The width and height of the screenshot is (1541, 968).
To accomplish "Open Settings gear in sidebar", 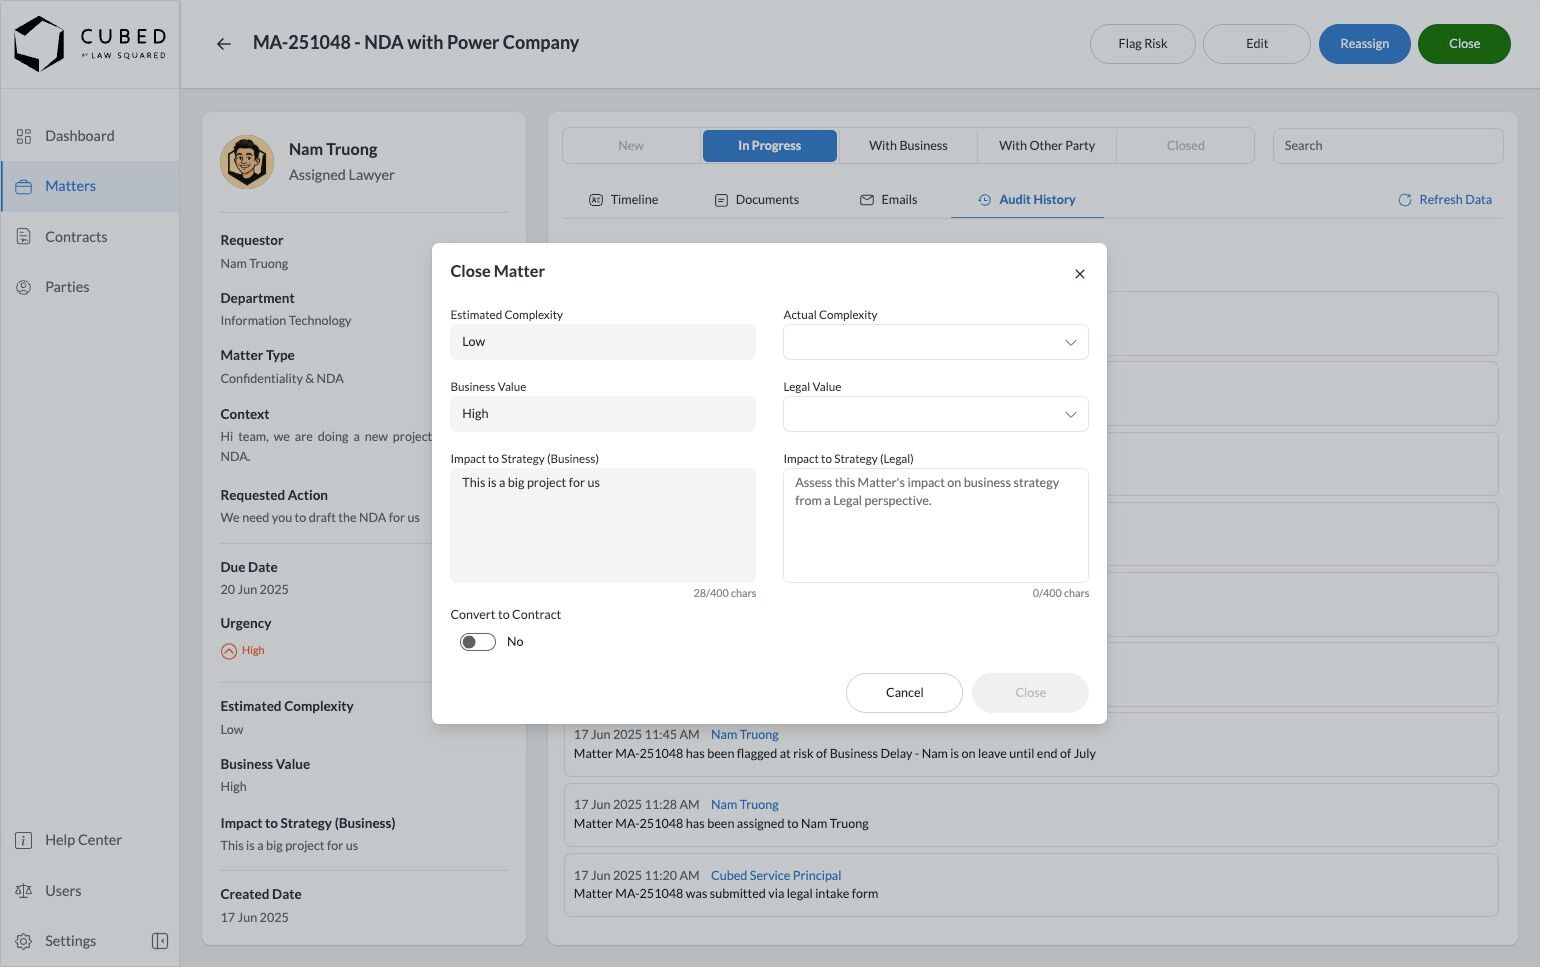I will tap(24, 941).
